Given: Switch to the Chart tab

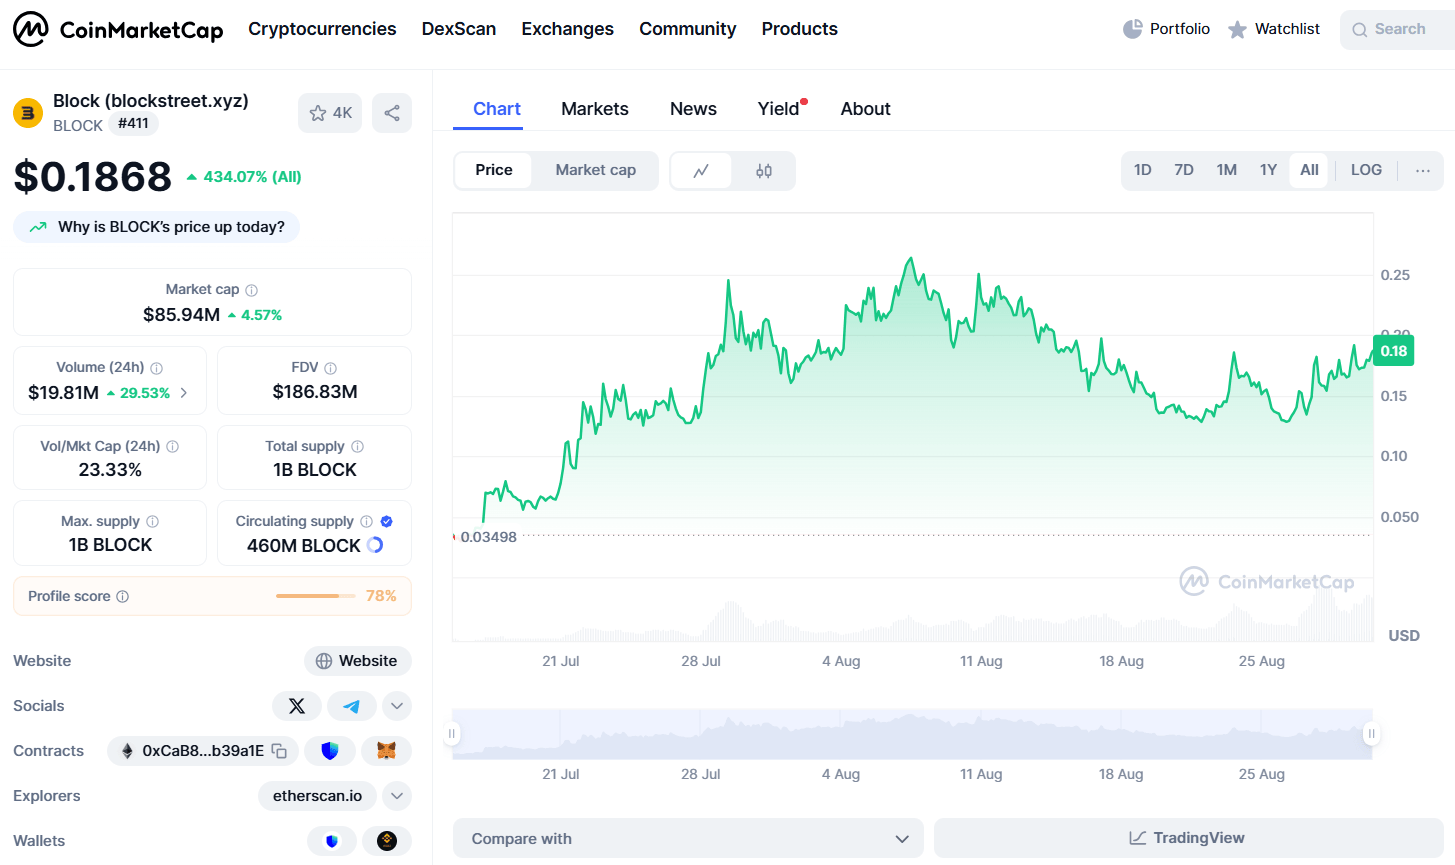Looking at the screenshot, I should pos(497,109).
